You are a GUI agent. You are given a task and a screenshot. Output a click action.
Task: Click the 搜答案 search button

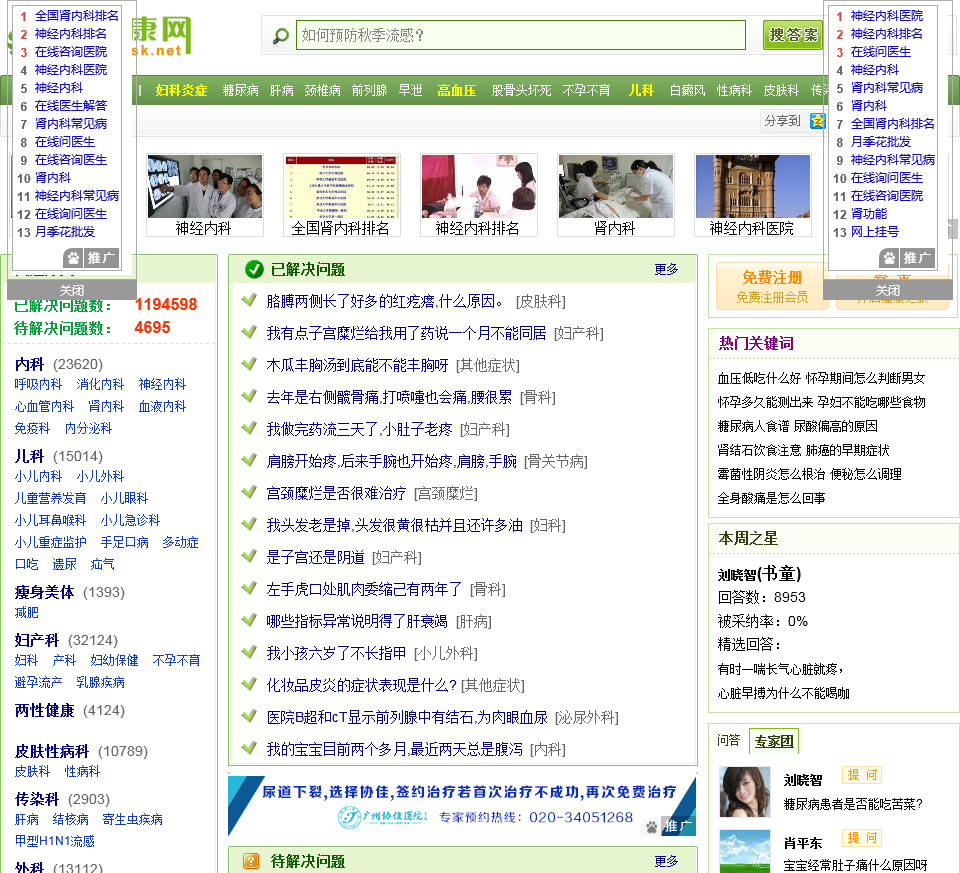click(x=793, y=35)
